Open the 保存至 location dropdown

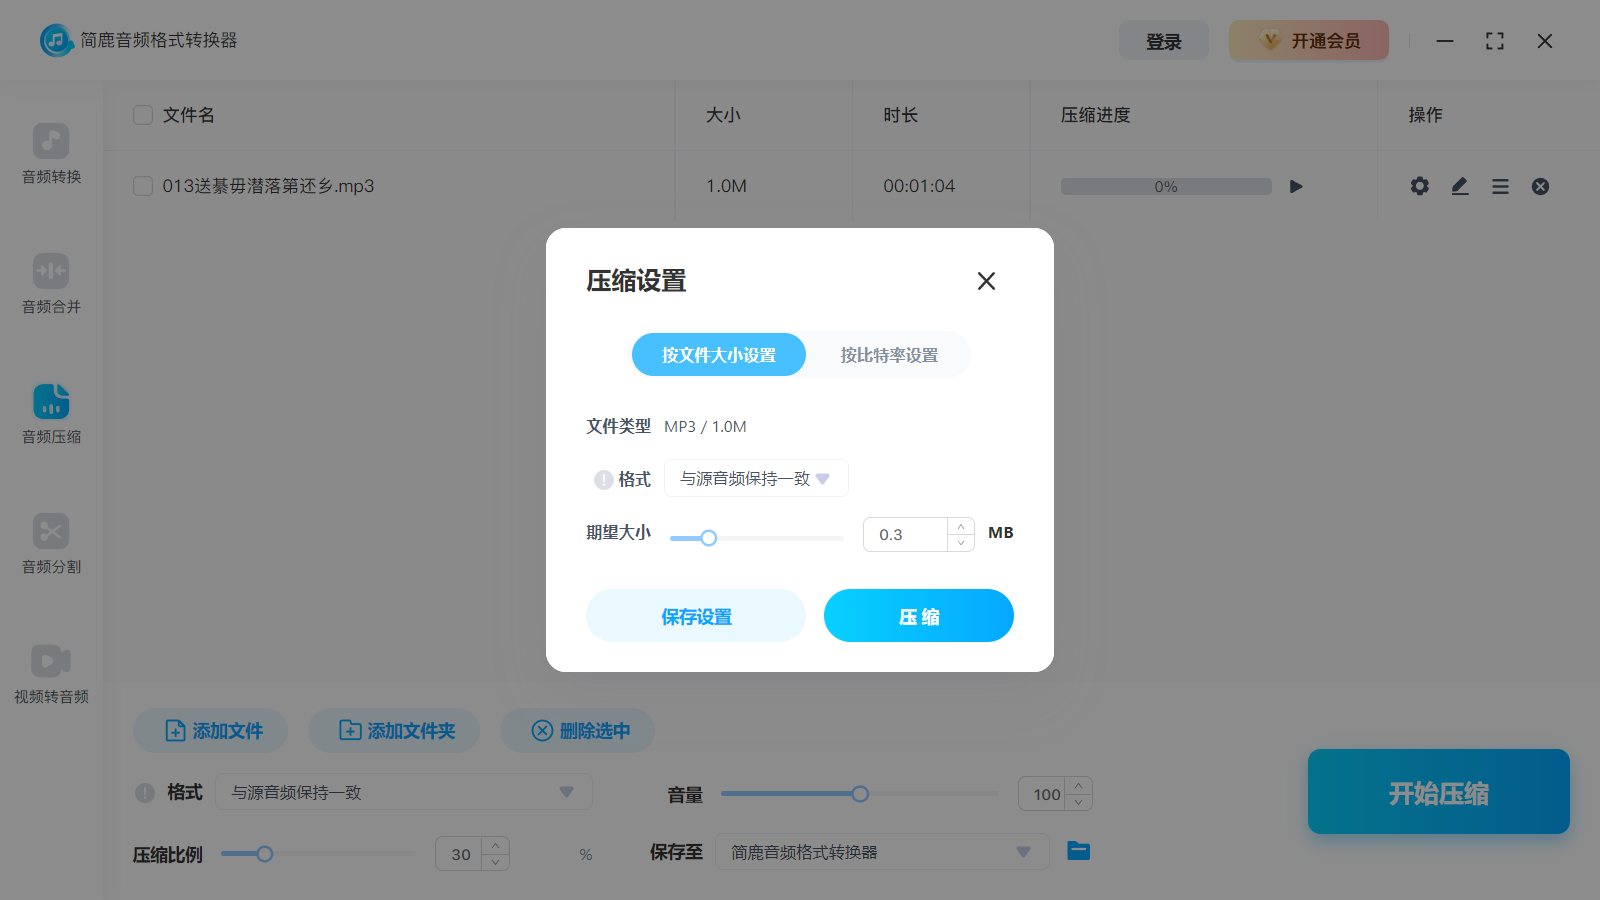click(881, 852)
